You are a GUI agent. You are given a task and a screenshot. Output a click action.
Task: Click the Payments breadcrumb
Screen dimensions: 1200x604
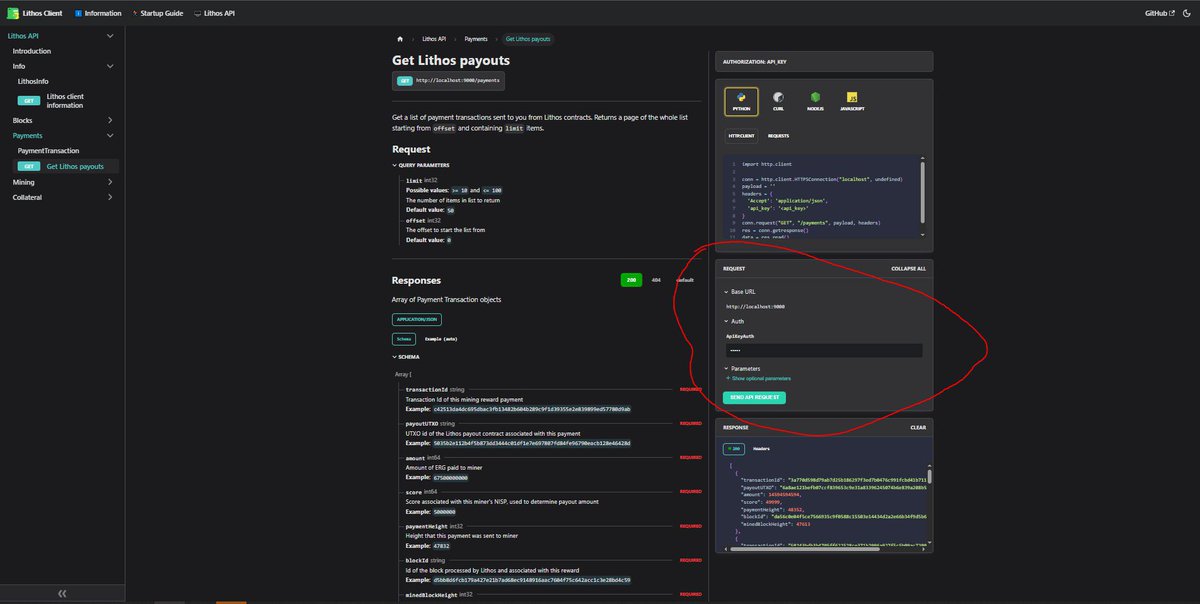coord(476,39)
